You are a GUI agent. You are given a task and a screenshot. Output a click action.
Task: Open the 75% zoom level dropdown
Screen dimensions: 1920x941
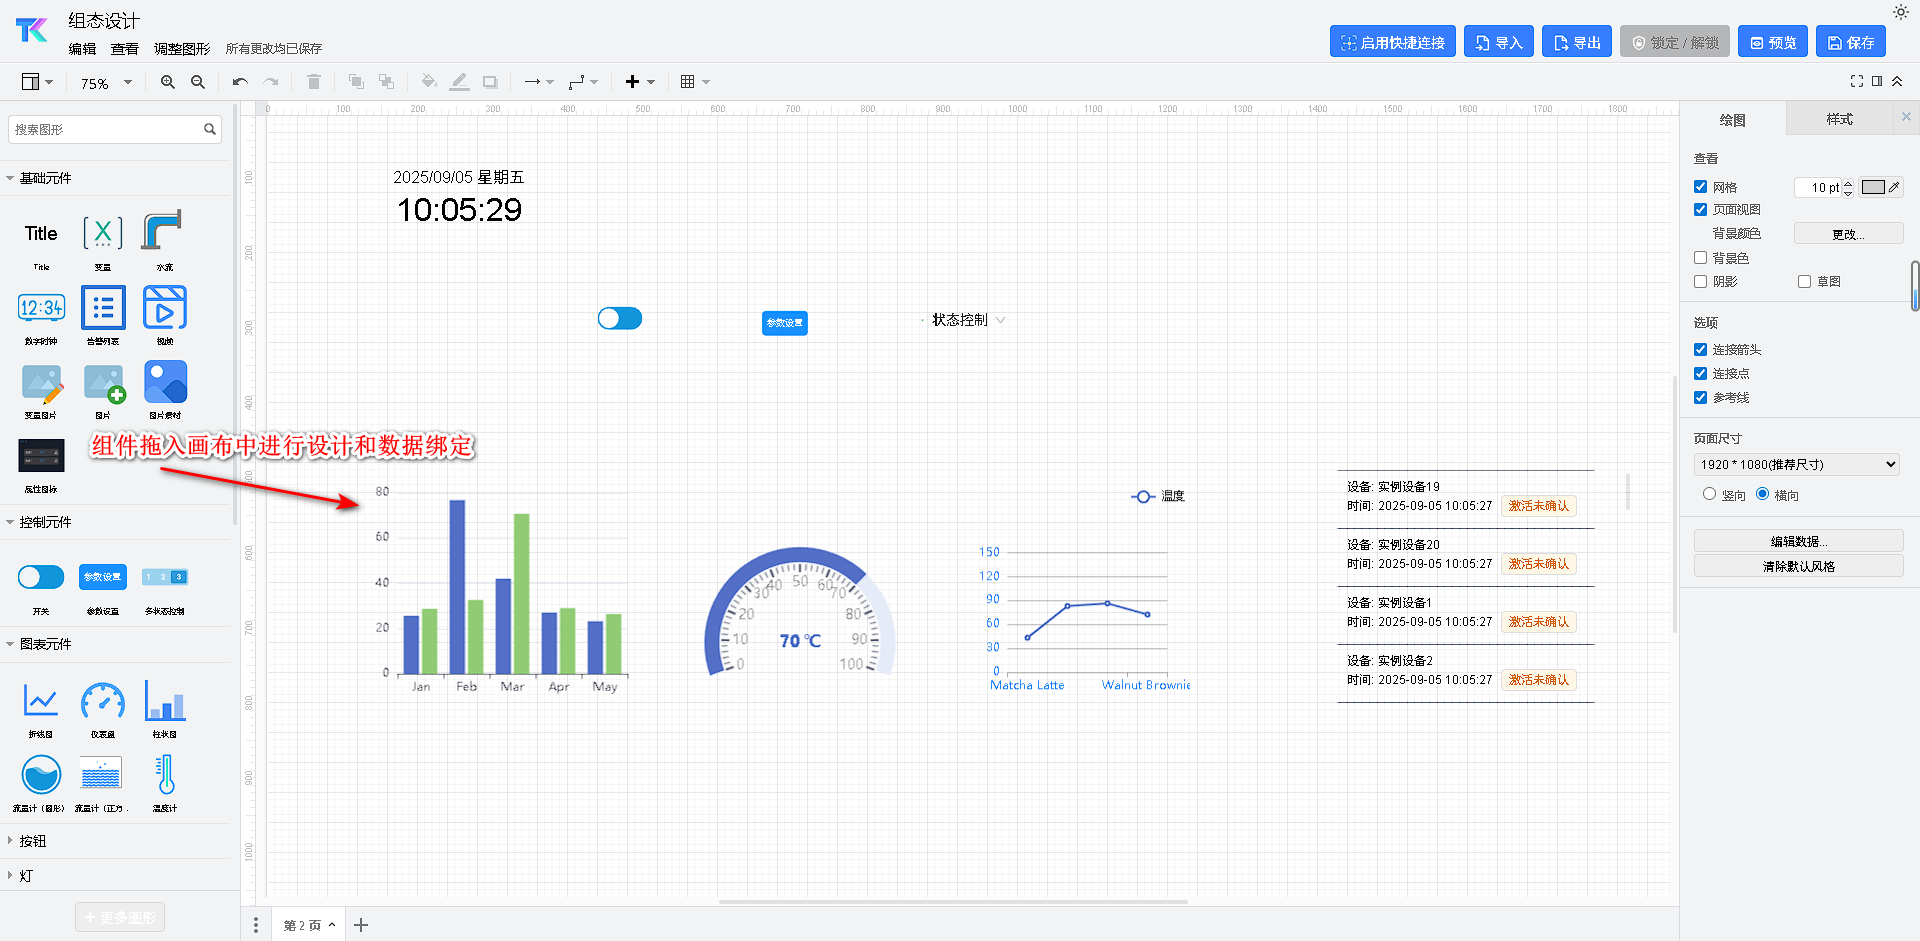coord(106,83)
